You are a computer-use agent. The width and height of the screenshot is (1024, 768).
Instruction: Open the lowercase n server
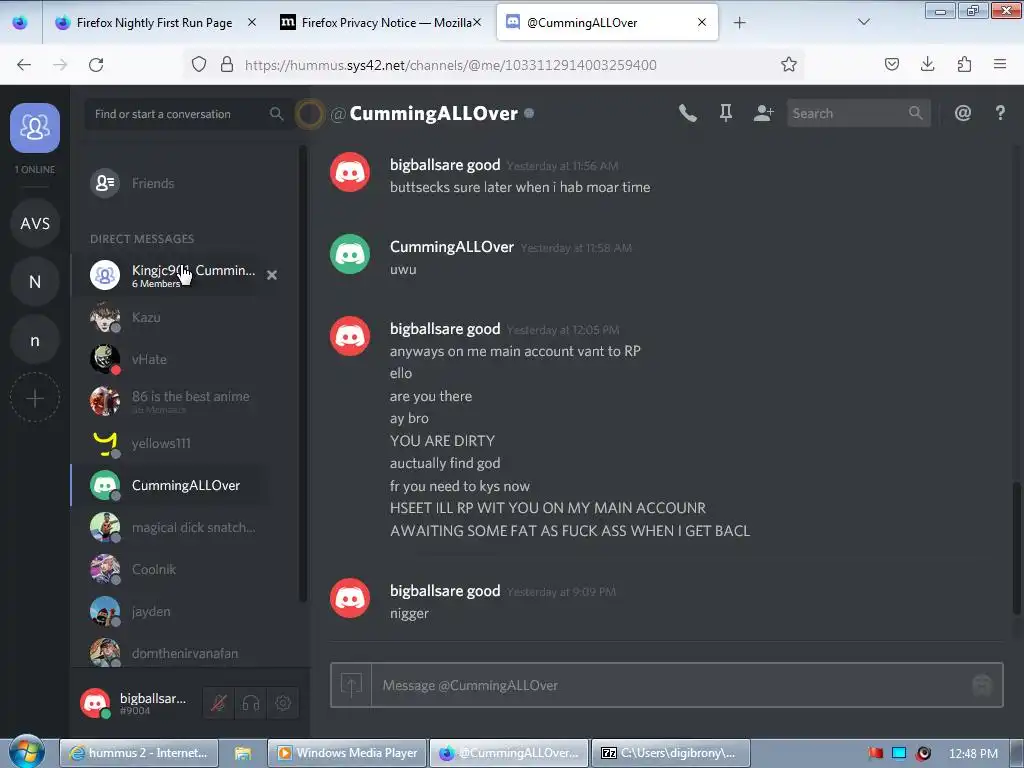(35, 340)
